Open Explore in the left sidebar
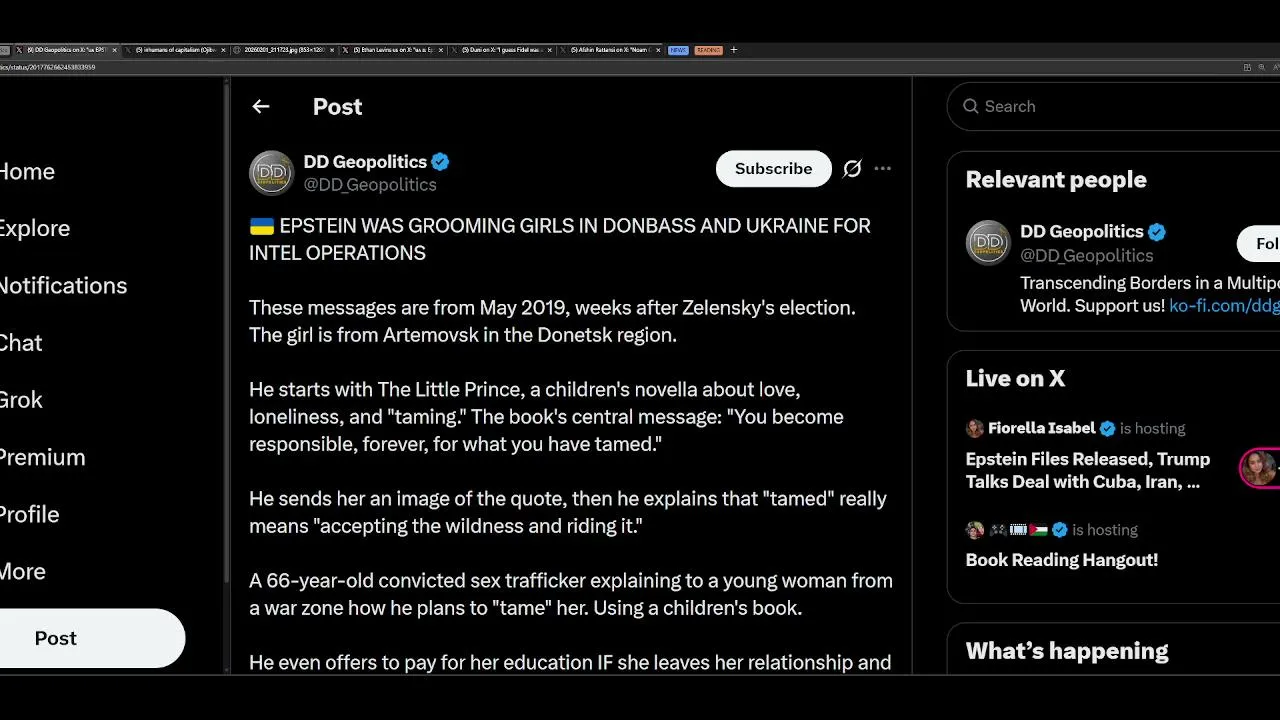 (35, 228)
